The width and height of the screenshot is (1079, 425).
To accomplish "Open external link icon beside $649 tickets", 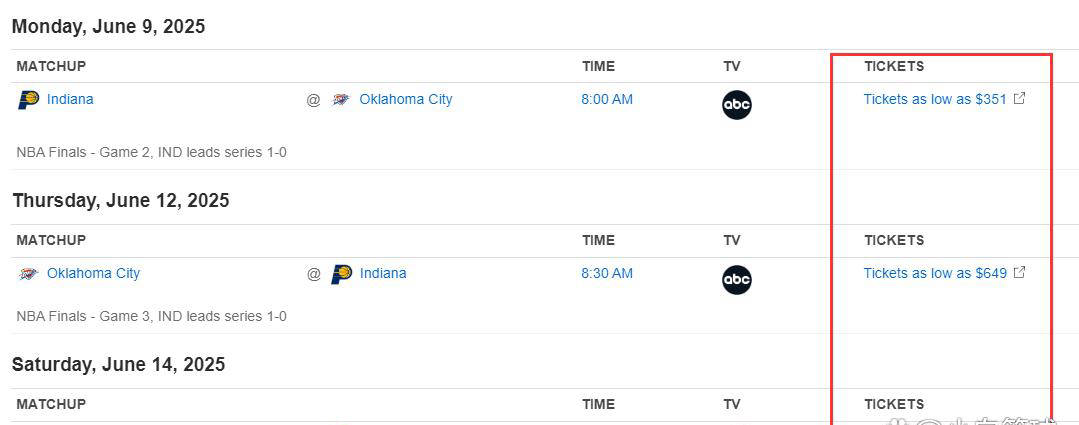I will click(1019, 273).
